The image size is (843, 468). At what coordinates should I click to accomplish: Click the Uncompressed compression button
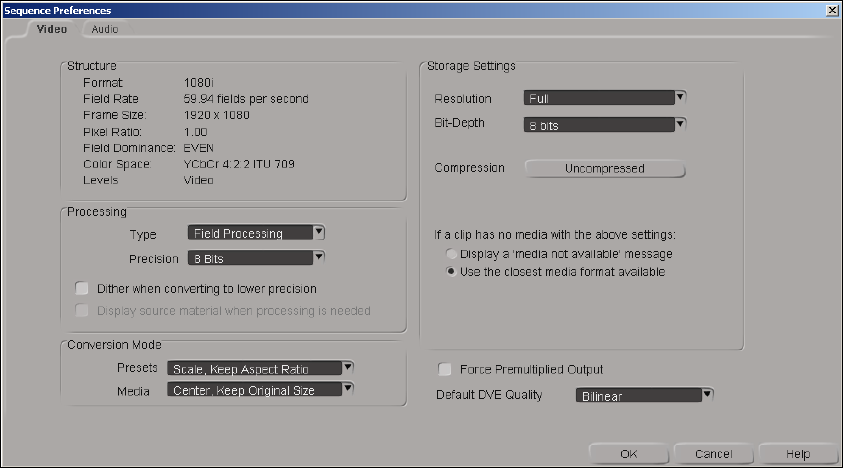pos(605,168)
